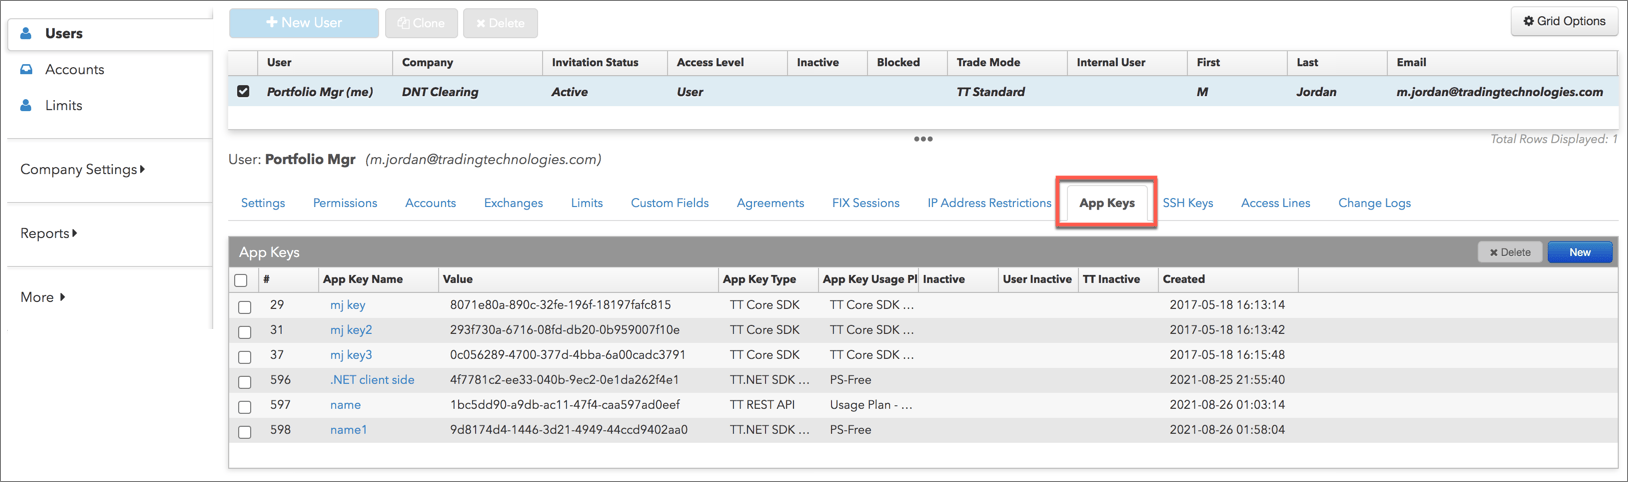
Task: Click the top Delete button beside Clone
Action: click(x=500, y=23)
